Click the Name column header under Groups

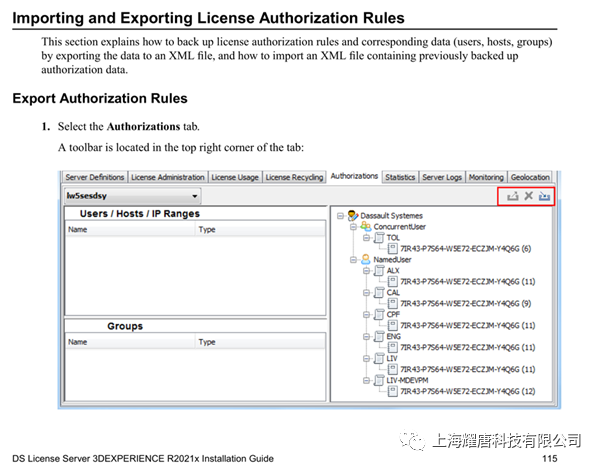[130, 342]
